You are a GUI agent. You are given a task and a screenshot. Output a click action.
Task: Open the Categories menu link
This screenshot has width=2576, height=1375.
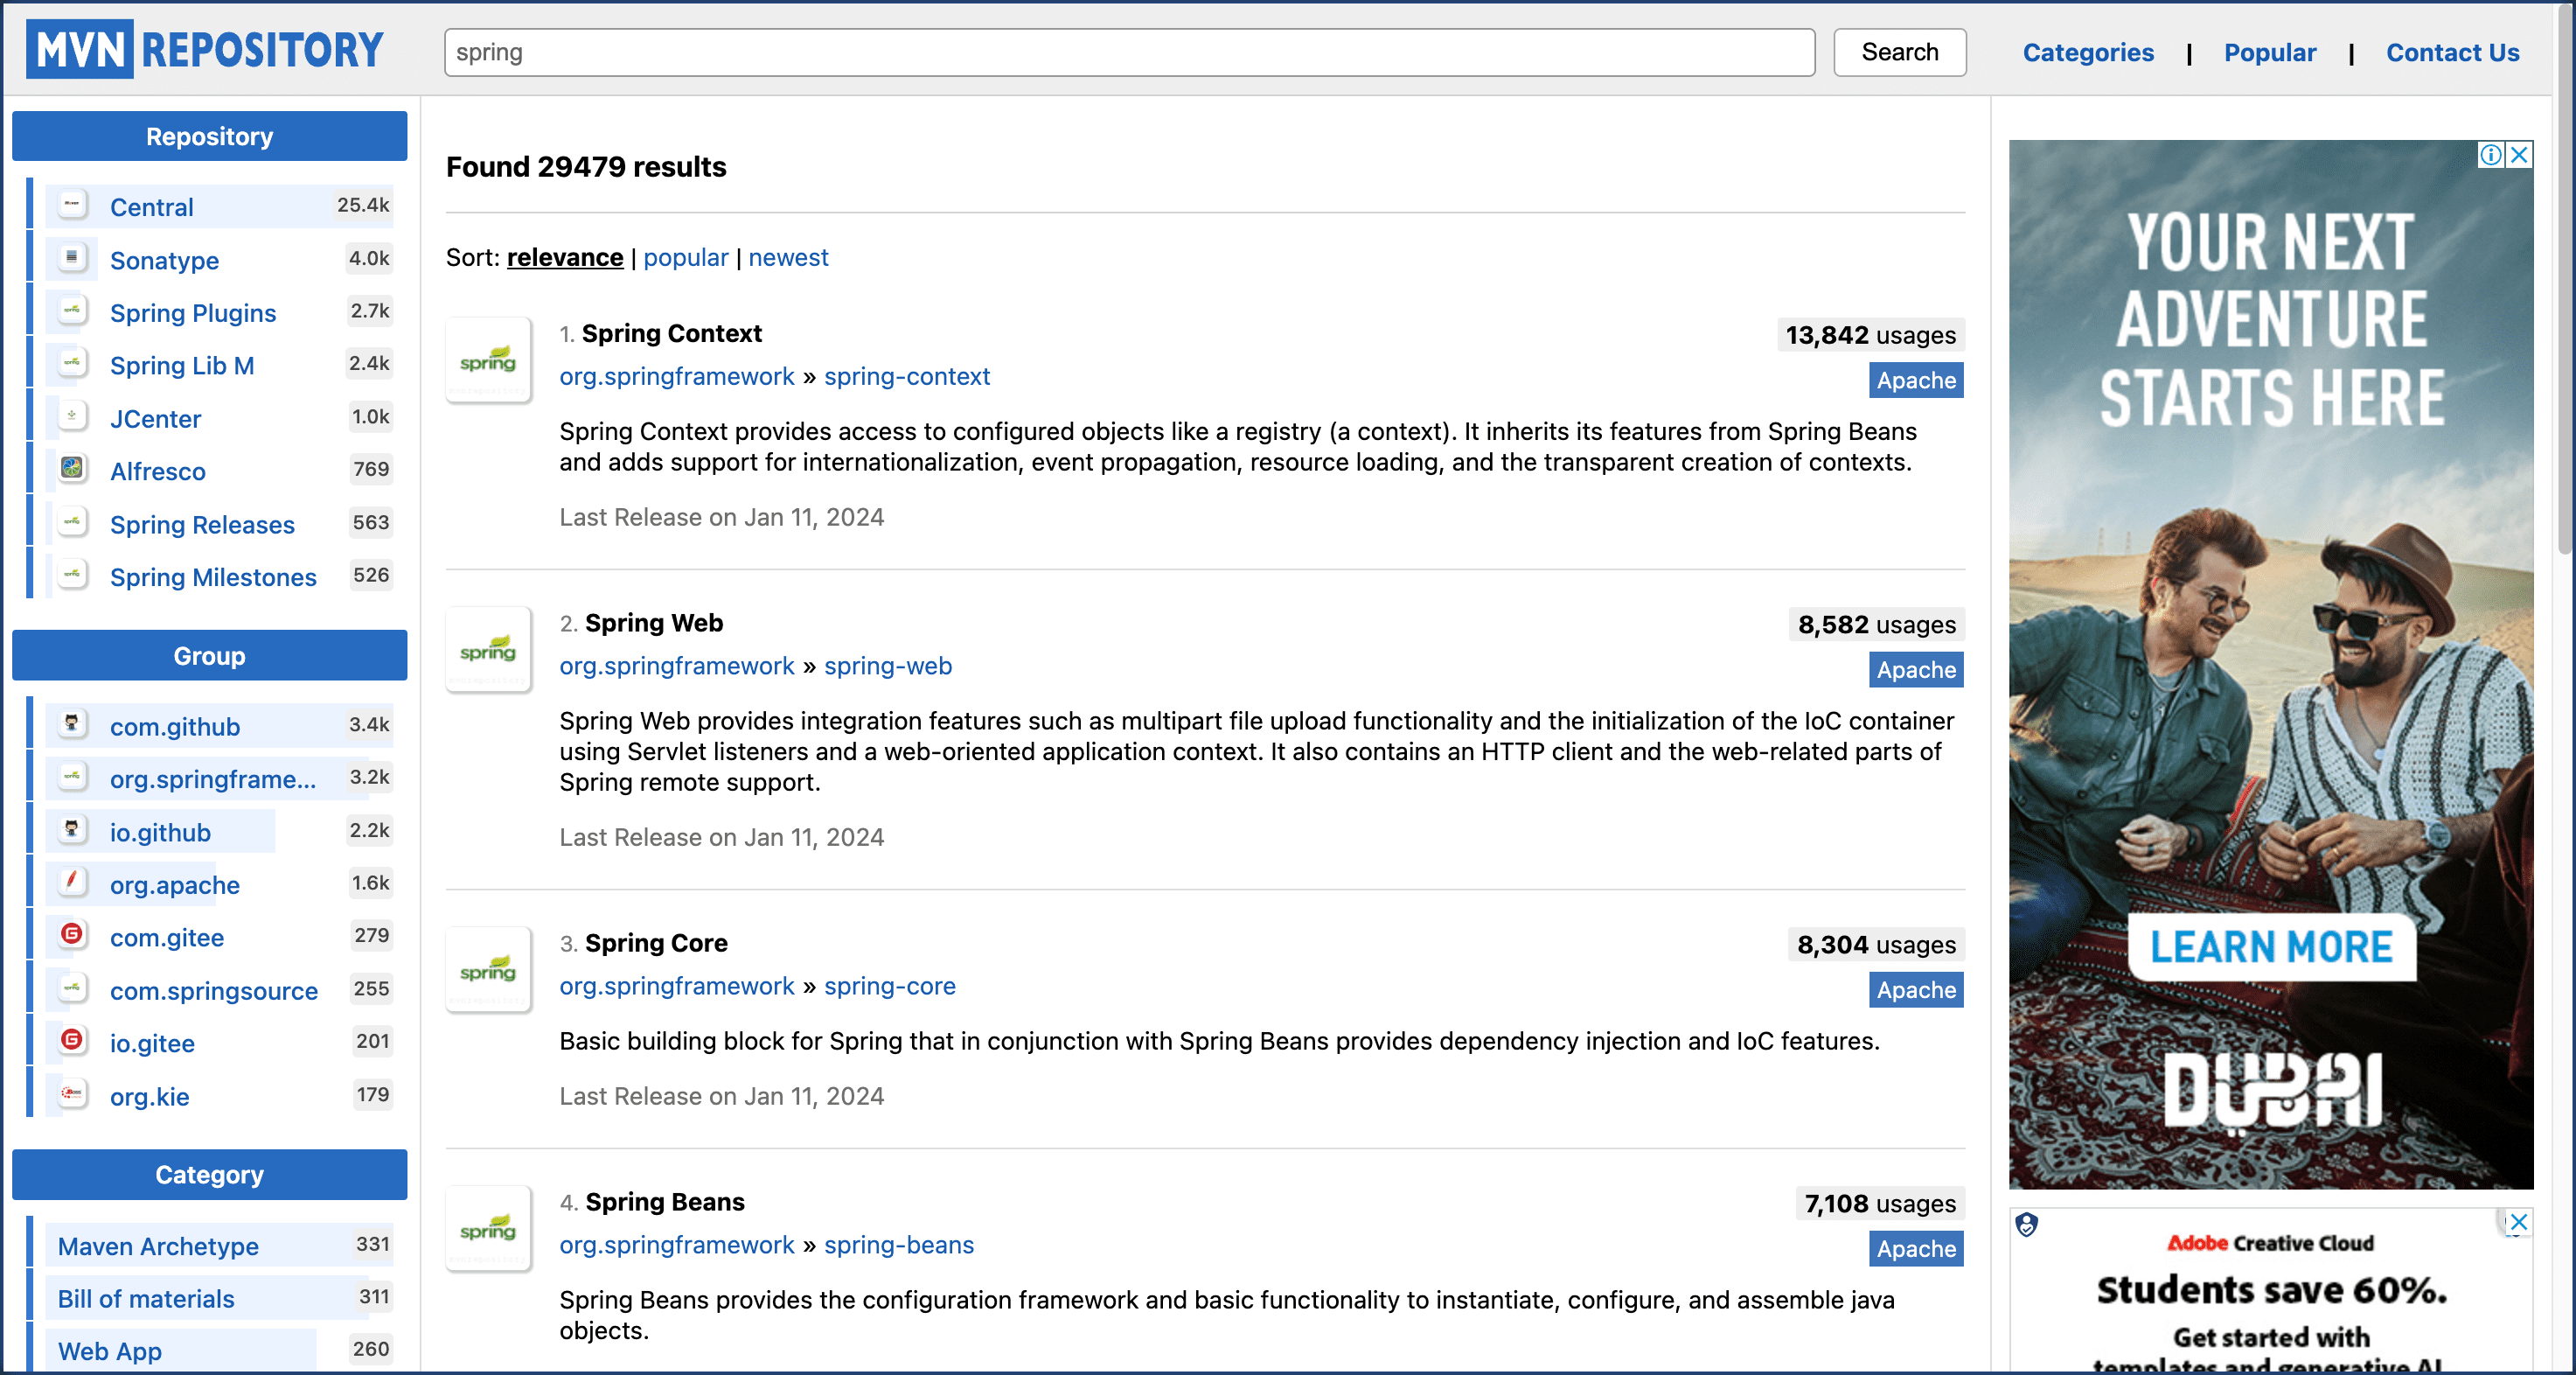pos(2088,52)
